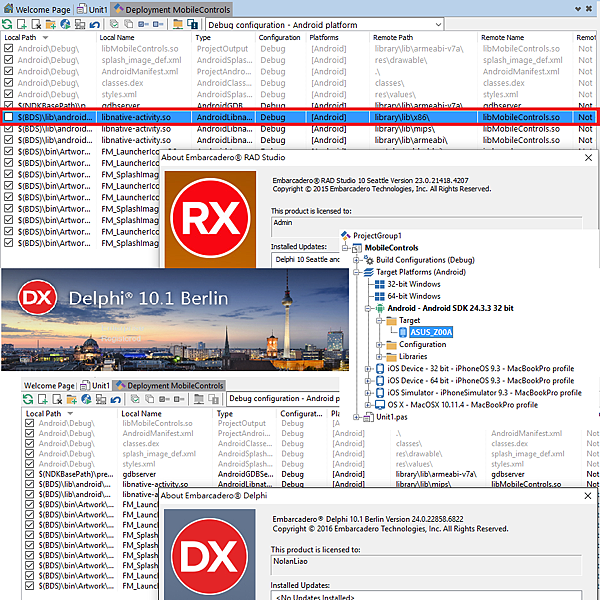Image resolution: width=600 pixels, height=600 pixels.
Task: Sort by upper Remote Path column header
Action: (424, 38)
